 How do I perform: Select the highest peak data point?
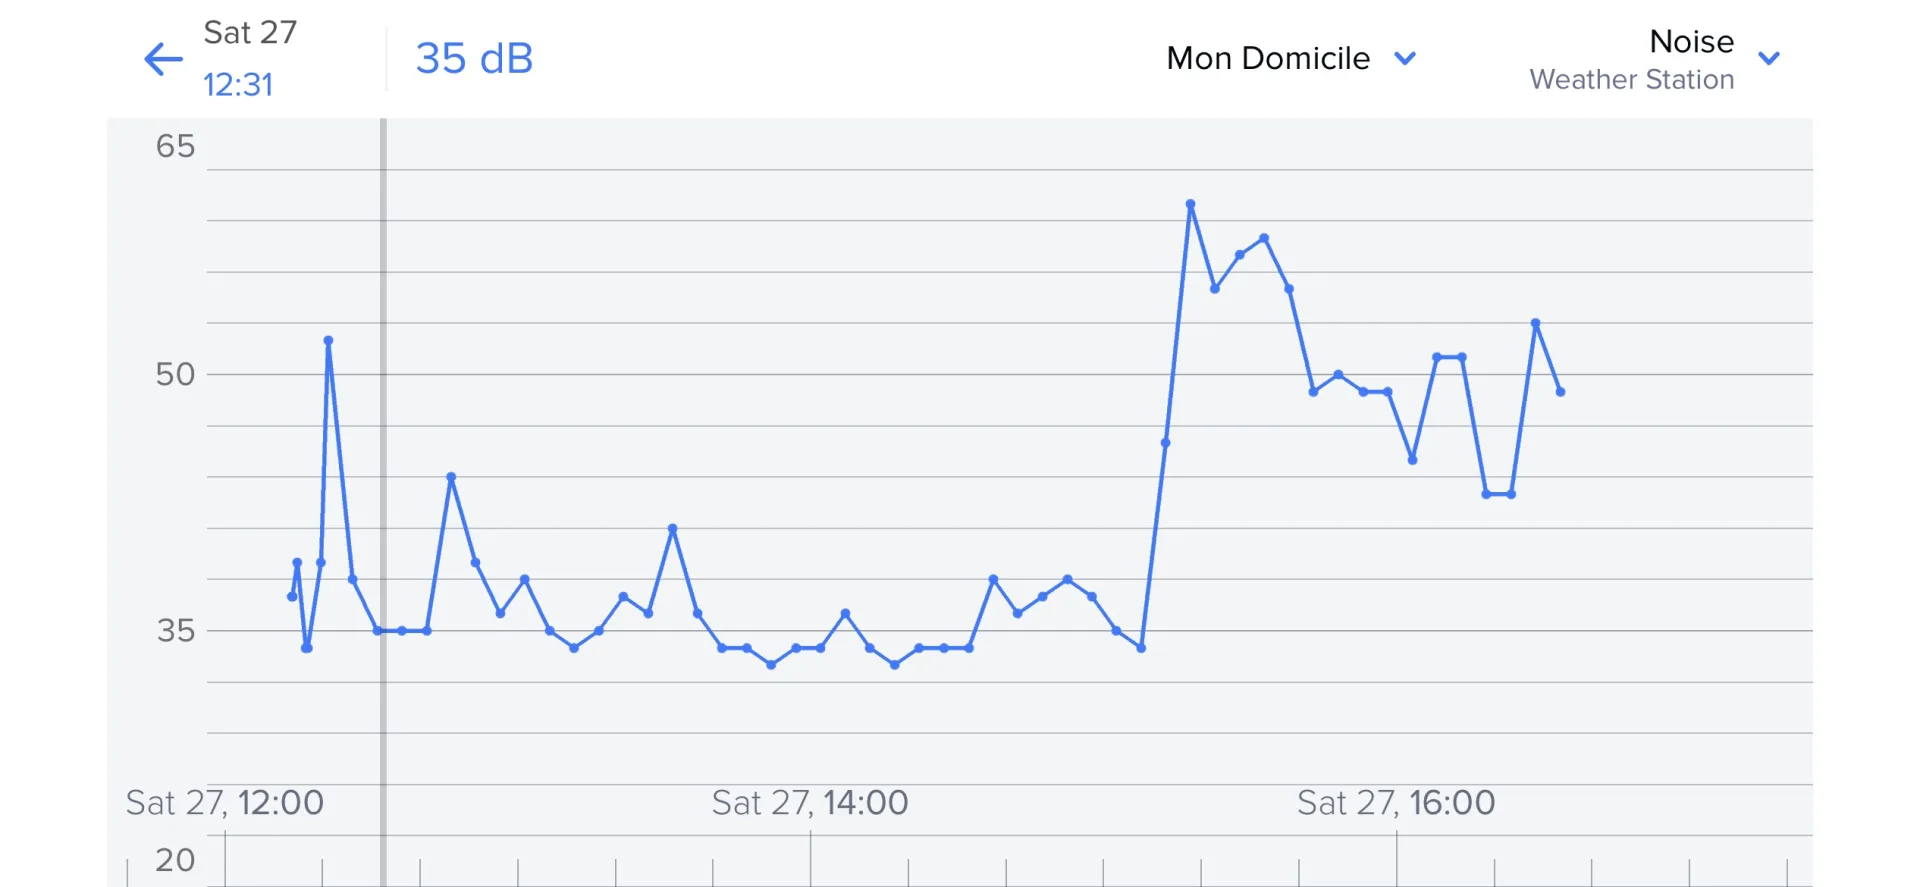pyautogui.click(x=1190, y=205)
